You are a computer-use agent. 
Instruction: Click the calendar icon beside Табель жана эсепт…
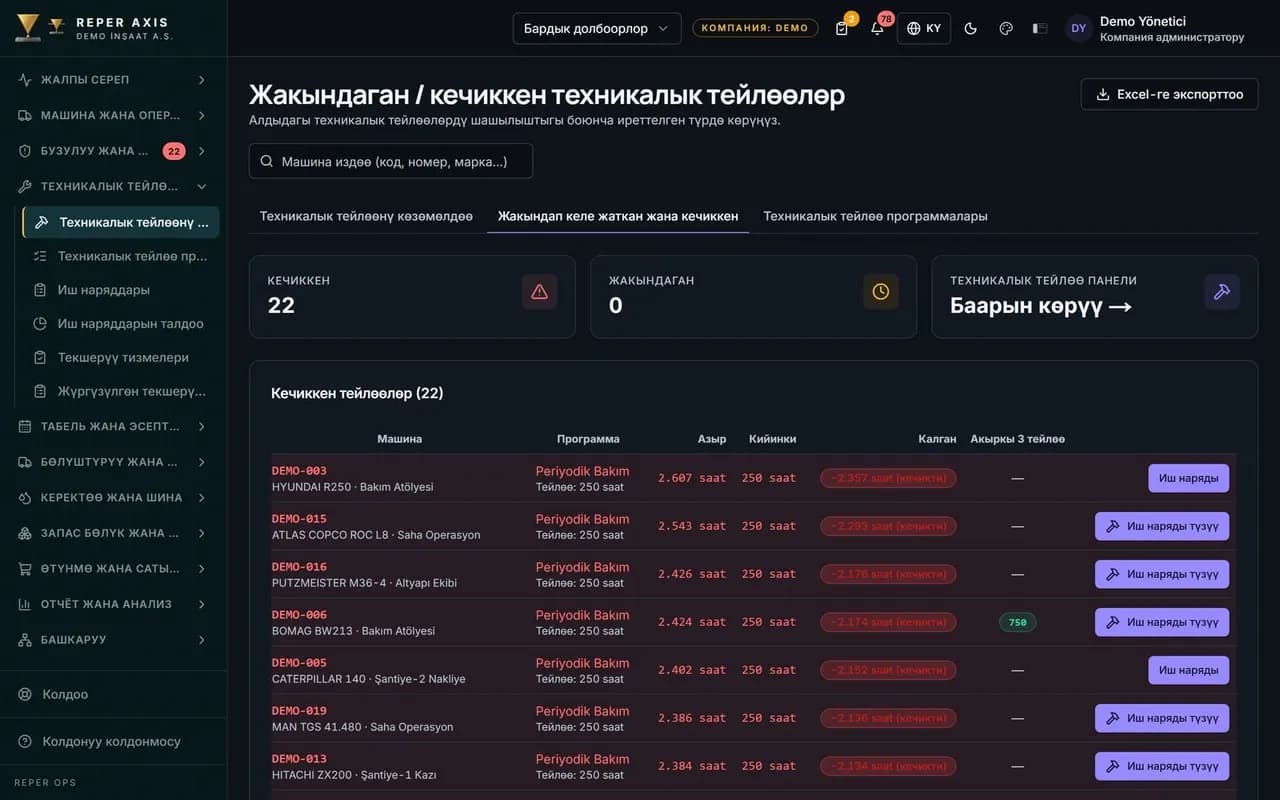pyautogui.click(x=25, y=427)
